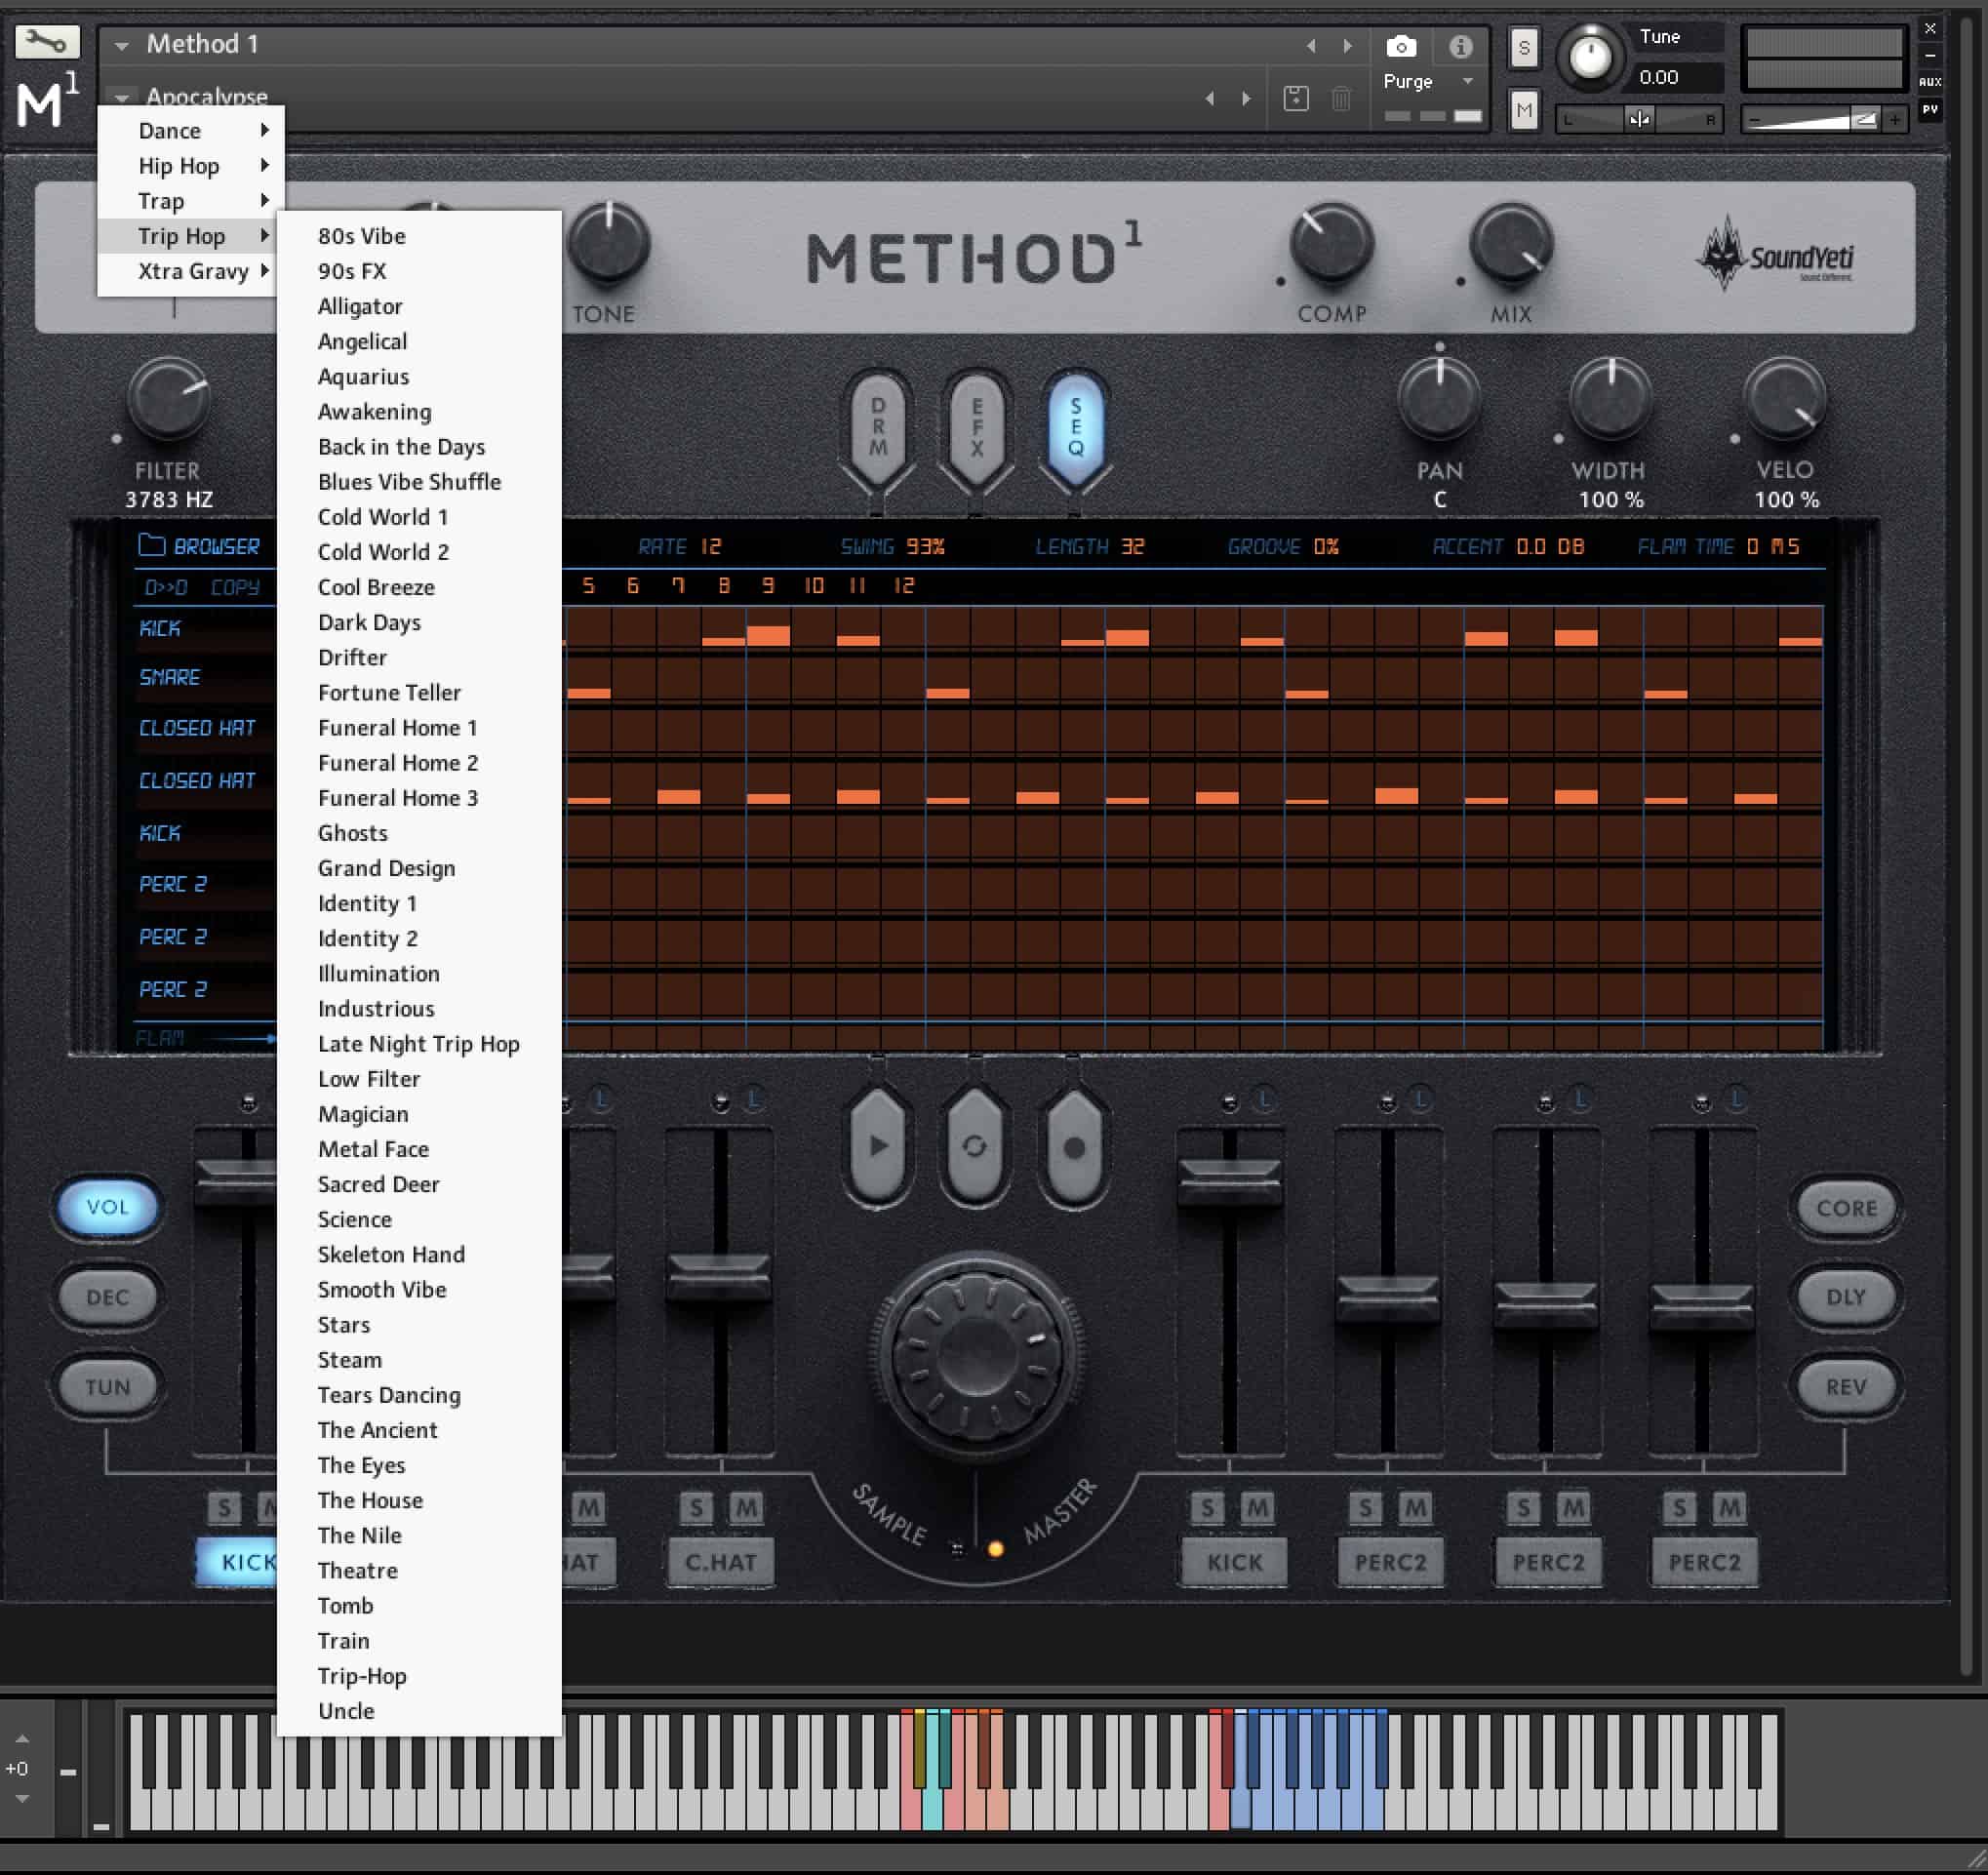Click the CORE button
This screenshot has height=1875, width=1988.
point(1845,1207)
